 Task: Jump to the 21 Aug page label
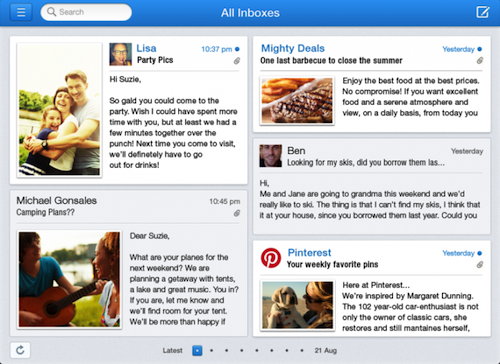[x=326, y=350]
